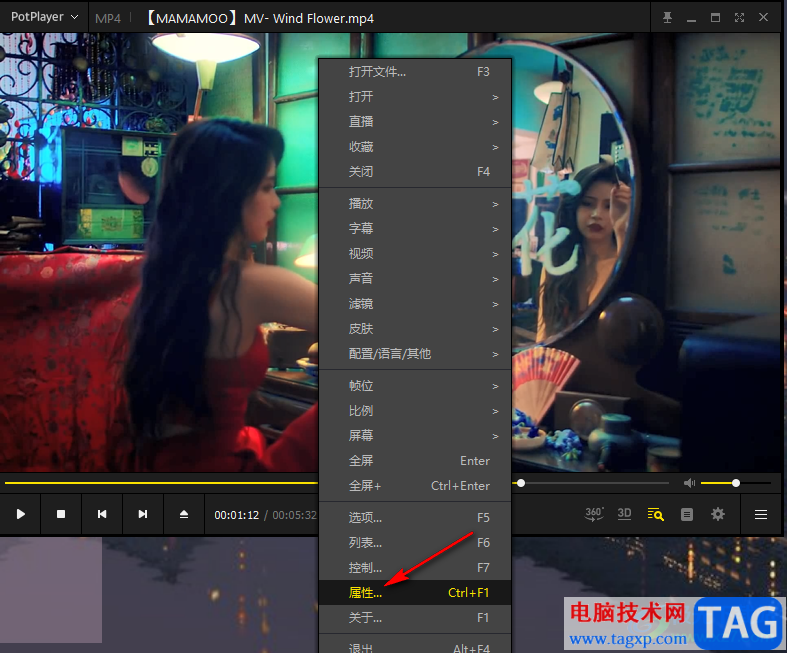This screenshot has height=653, width=787.
Task: Open 列表... F6 menu item
Action: point(415,543)
